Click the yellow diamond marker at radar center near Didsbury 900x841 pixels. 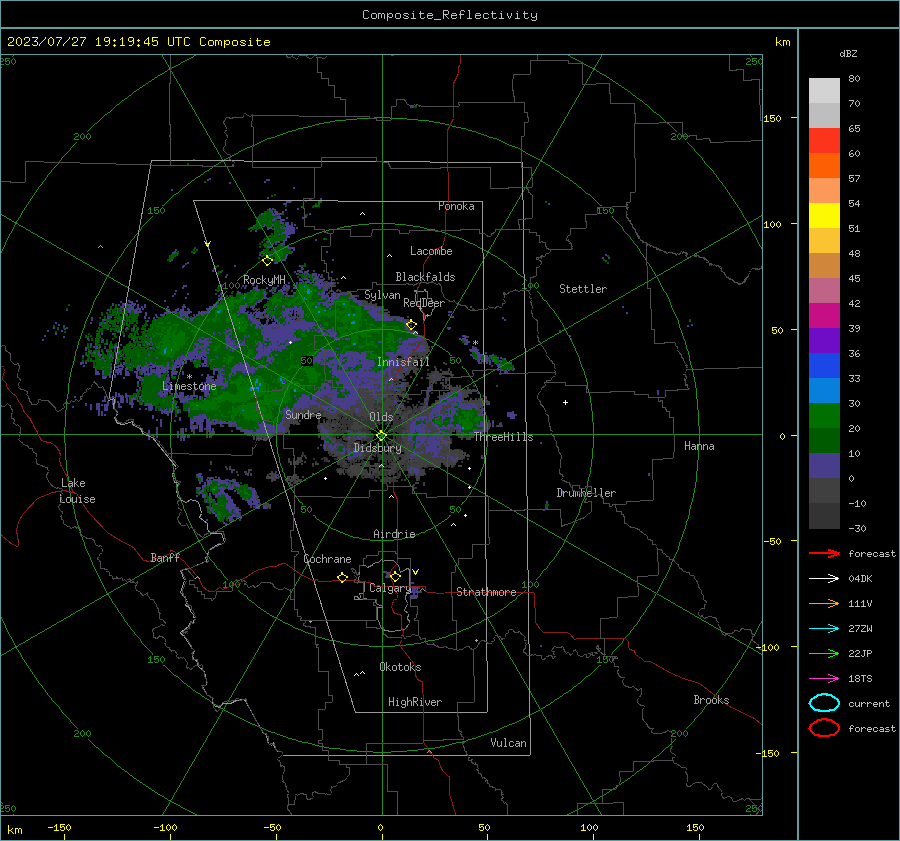[x=381, y=436]
